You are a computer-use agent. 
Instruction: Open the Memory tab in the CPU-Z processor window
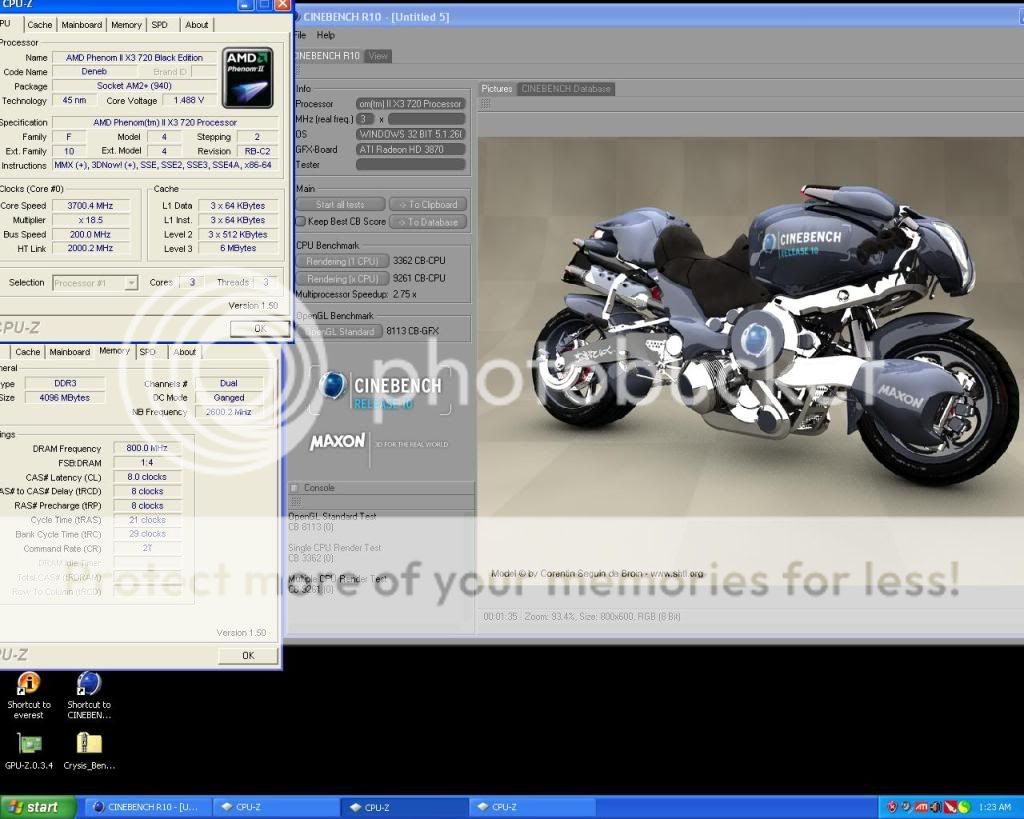126,25
